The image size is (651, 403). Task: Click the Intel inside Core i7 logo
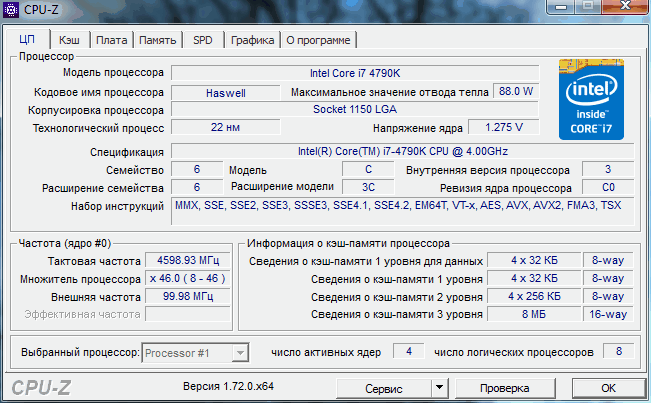591,99
